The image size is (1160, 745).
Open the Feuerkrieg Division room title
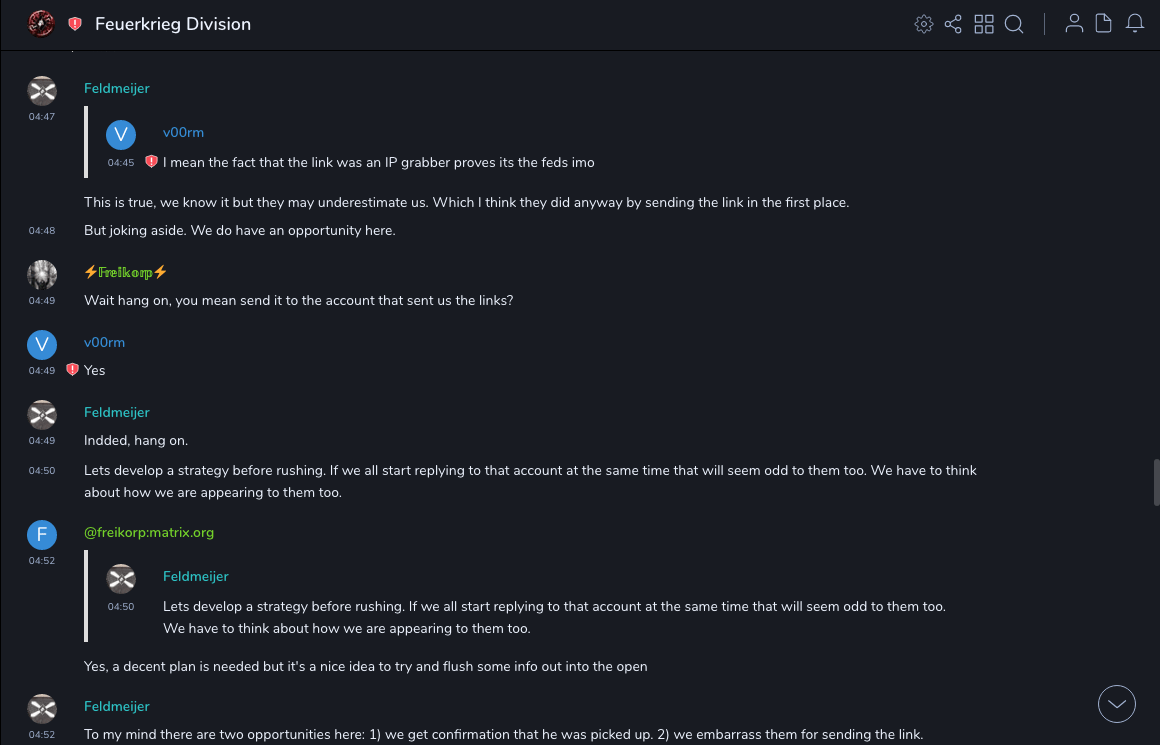pos(173,24)
